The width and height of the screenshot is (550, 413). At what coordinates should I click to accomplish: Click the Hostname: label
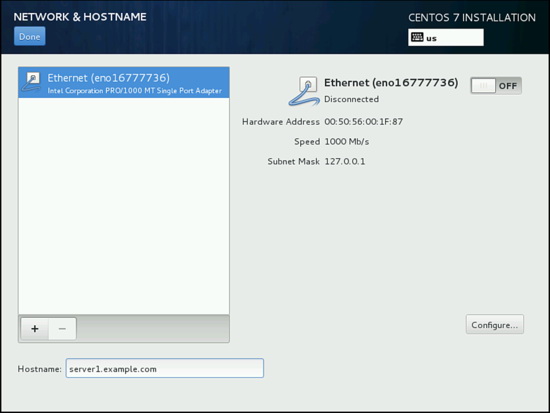40,369
